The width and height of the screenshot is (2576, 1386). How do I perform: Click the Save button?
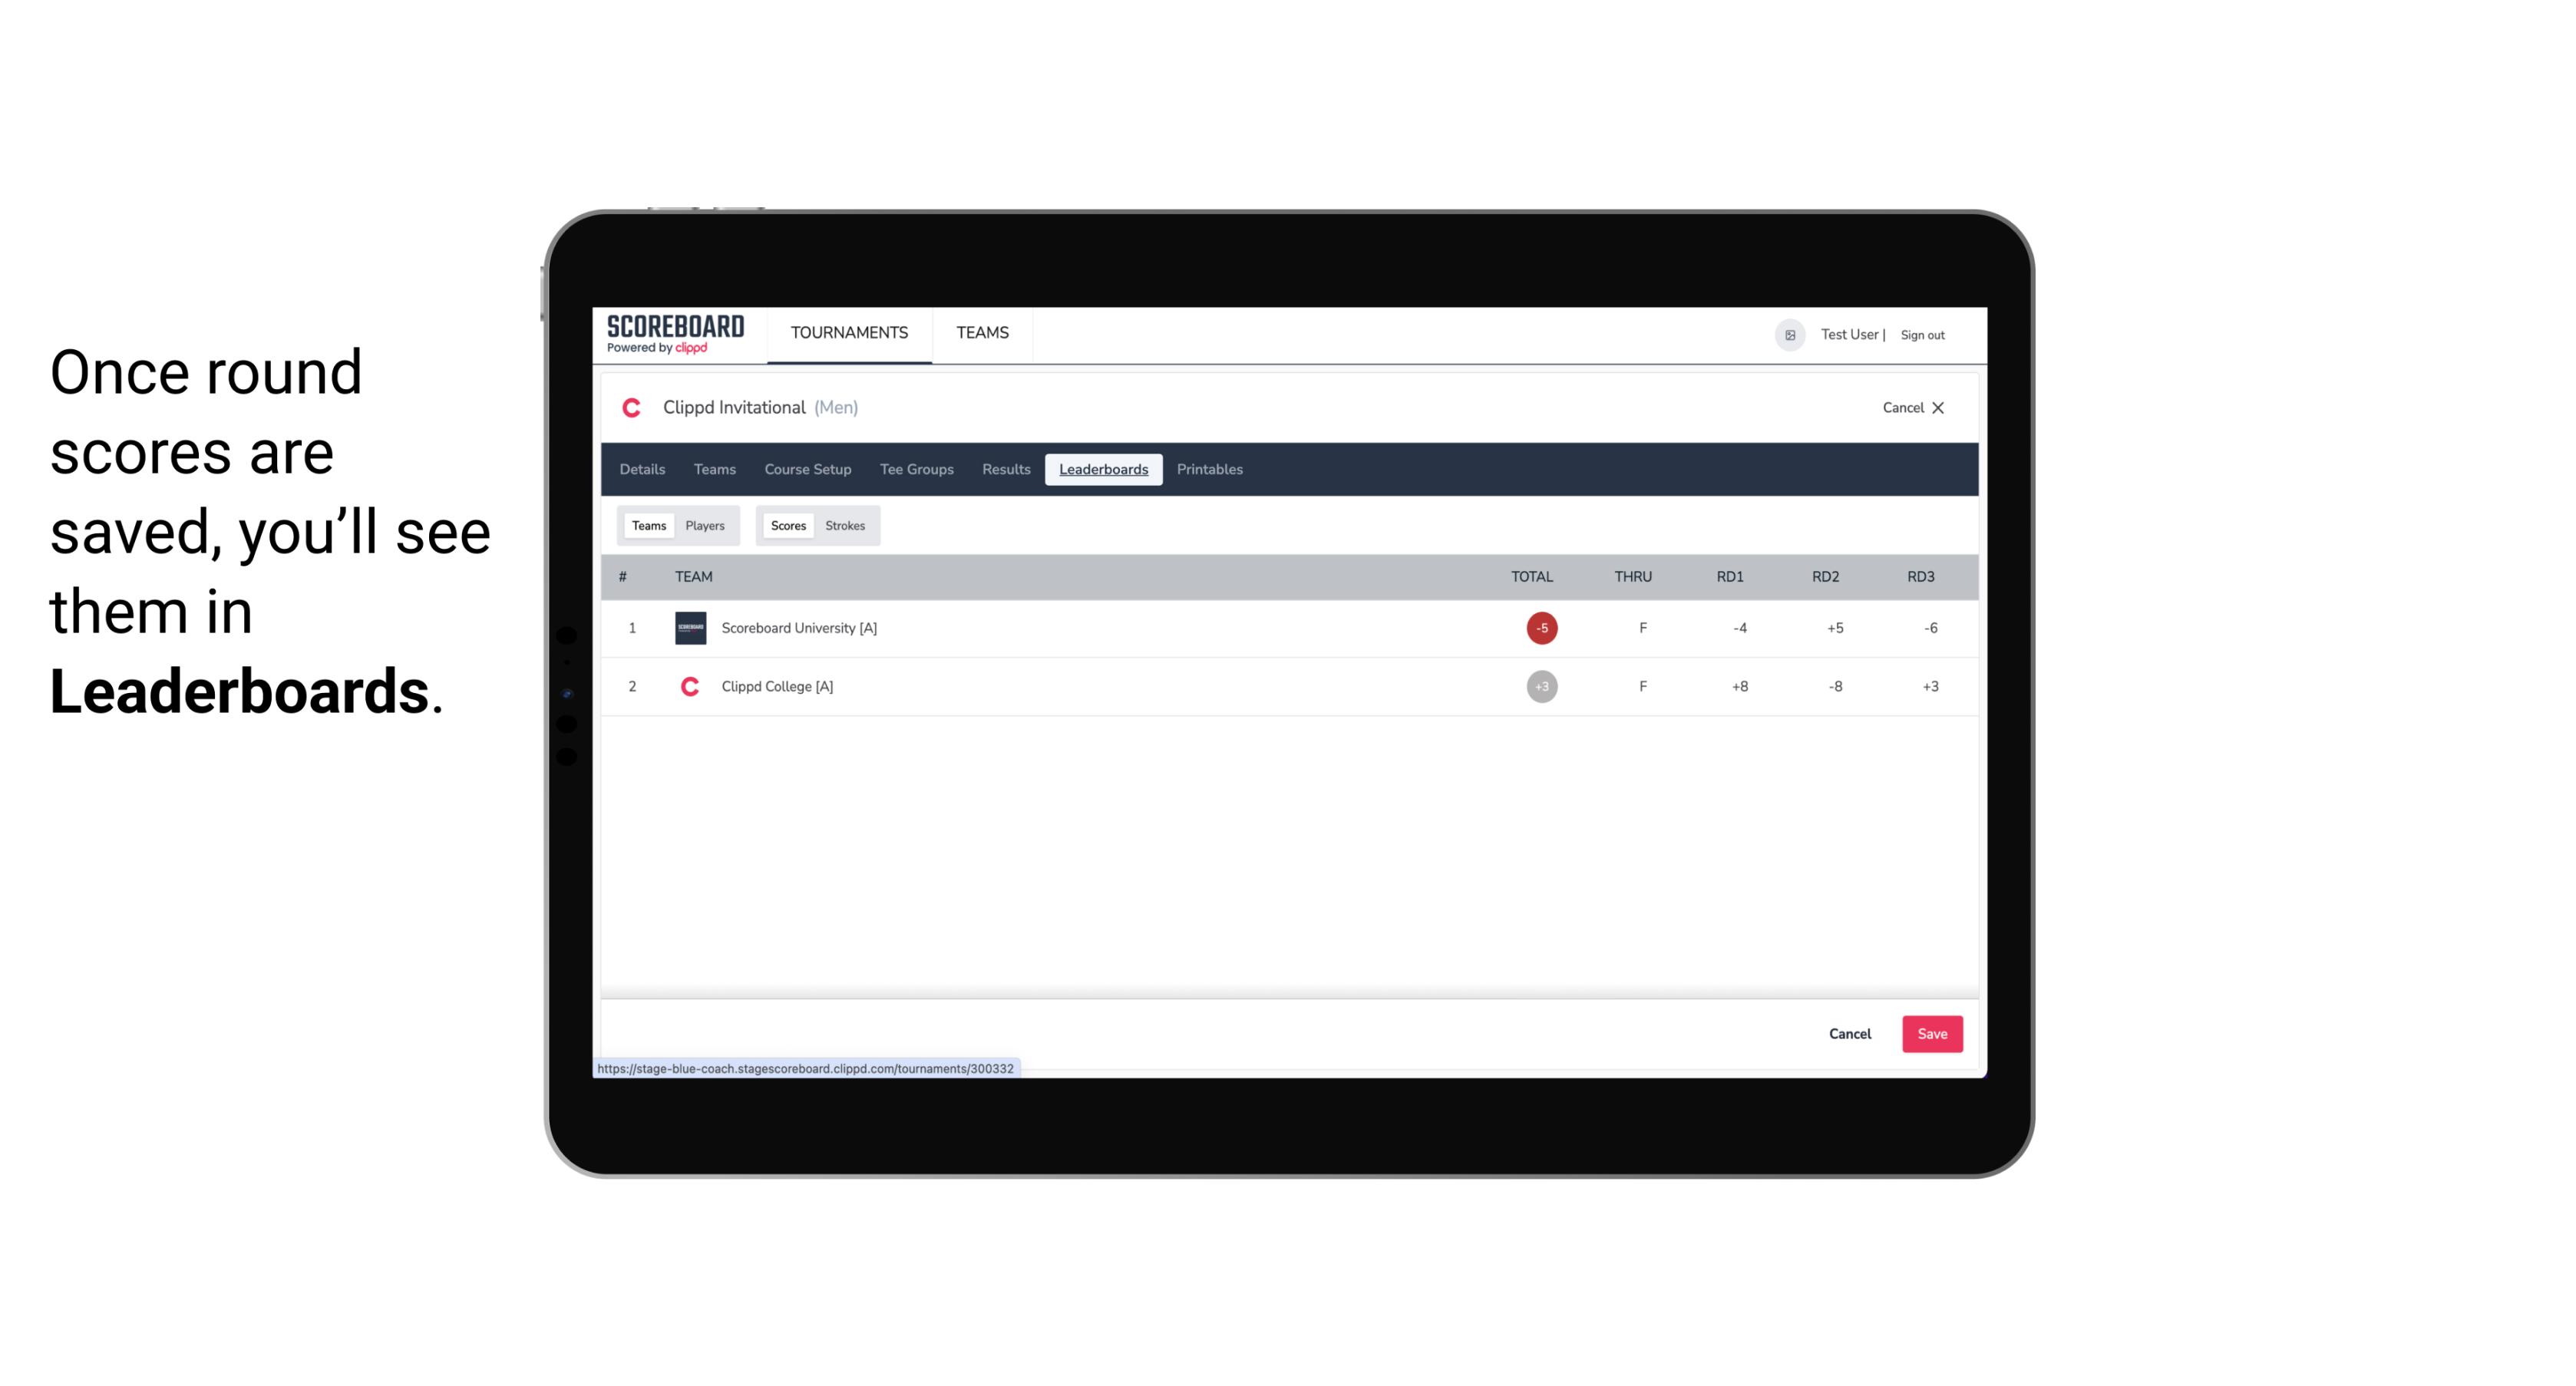[x=1930, y=1033]
